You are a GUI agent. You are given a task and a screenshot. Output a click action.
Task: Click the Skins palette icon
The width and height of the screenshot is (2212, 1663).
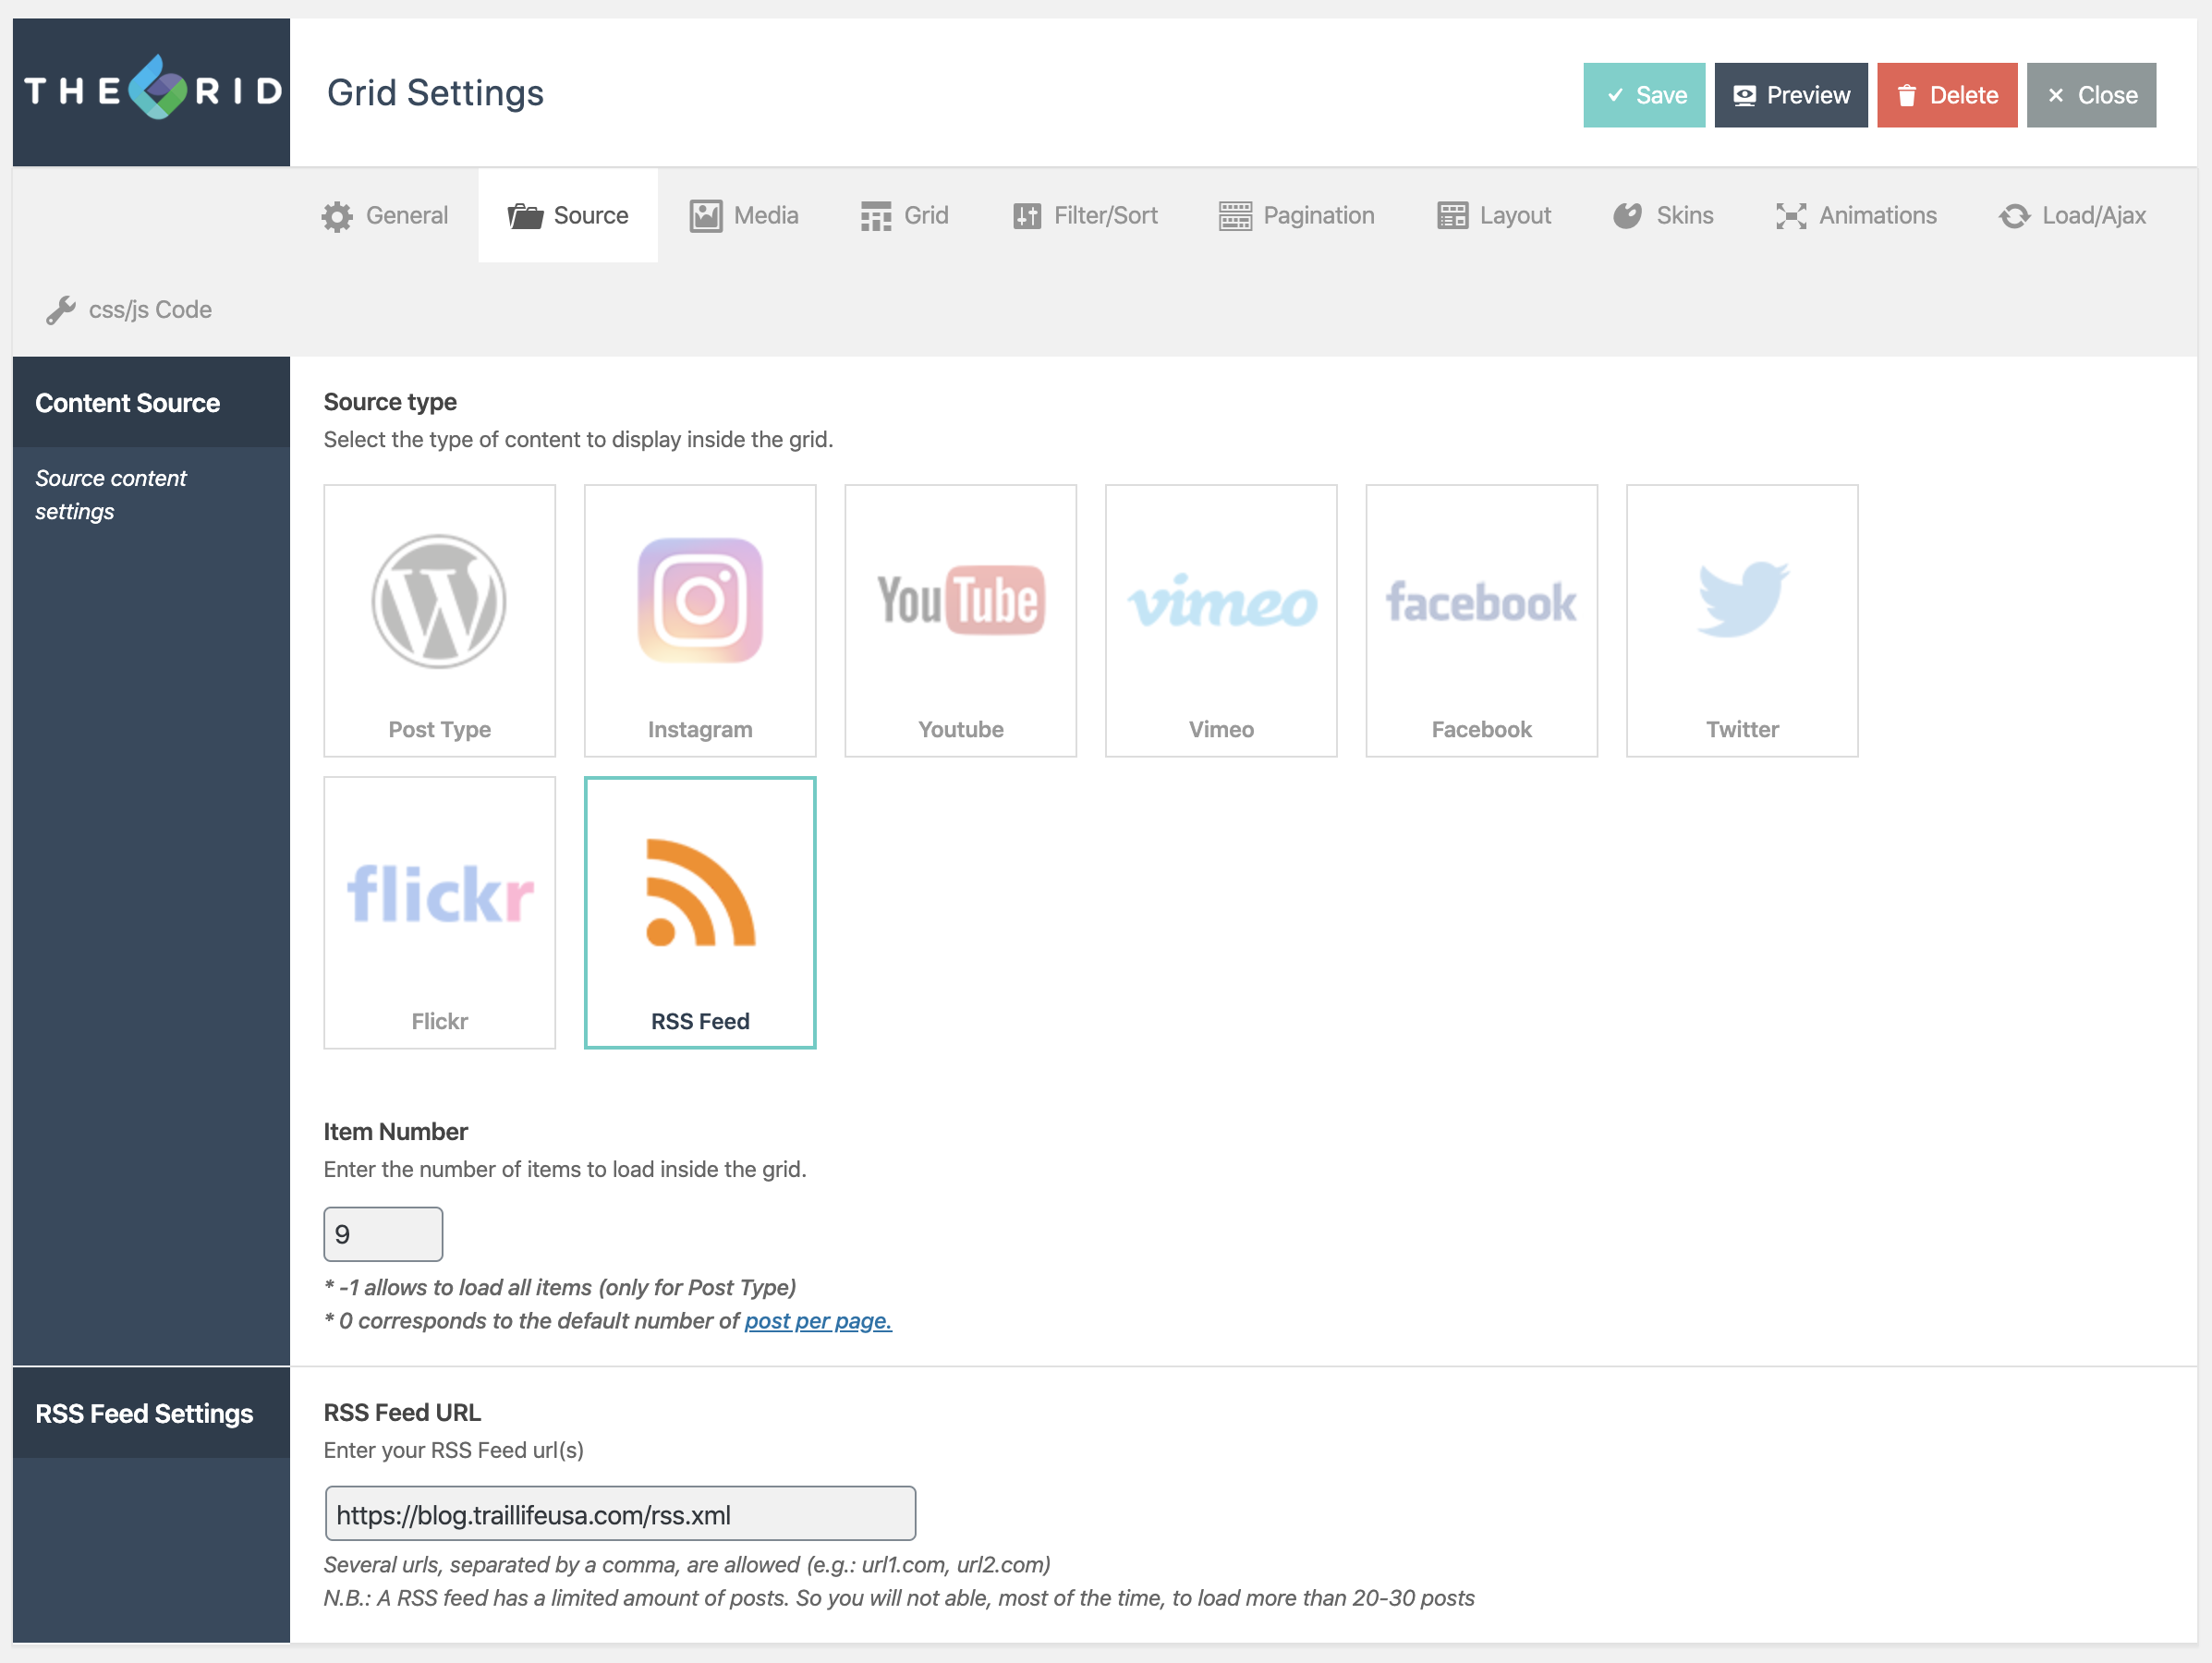pos(1627,216)
